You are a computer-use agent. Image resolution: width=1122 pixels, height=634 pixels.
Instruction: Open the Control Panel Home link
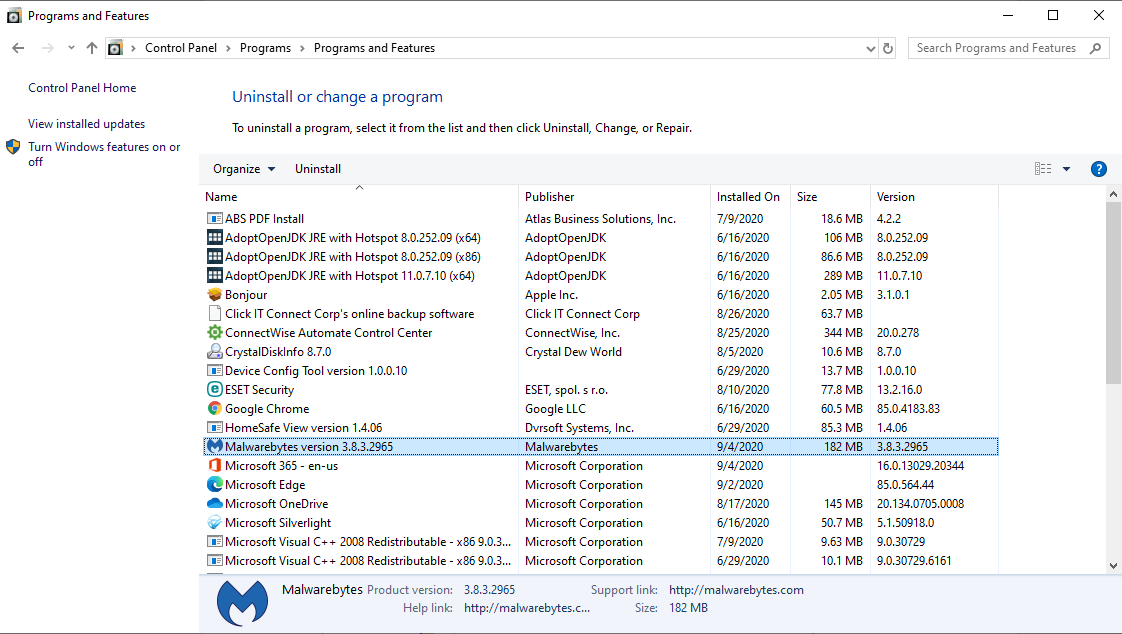pyautogui.click(x=82, y=88)
